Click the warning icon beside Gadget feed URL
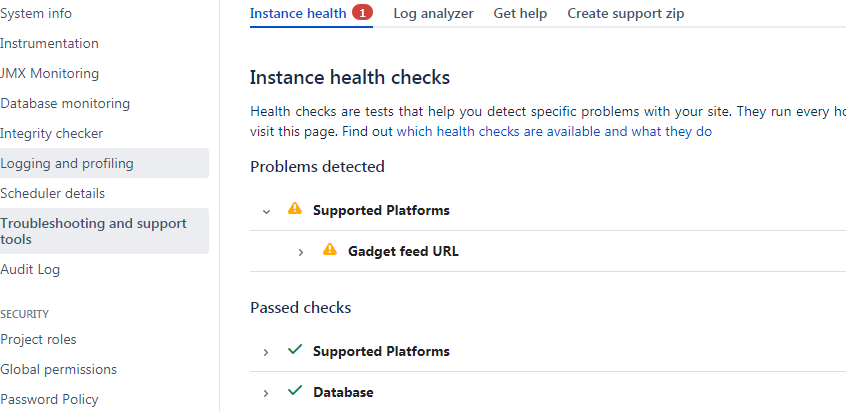846x411 pixels. [x=330, y=250]
